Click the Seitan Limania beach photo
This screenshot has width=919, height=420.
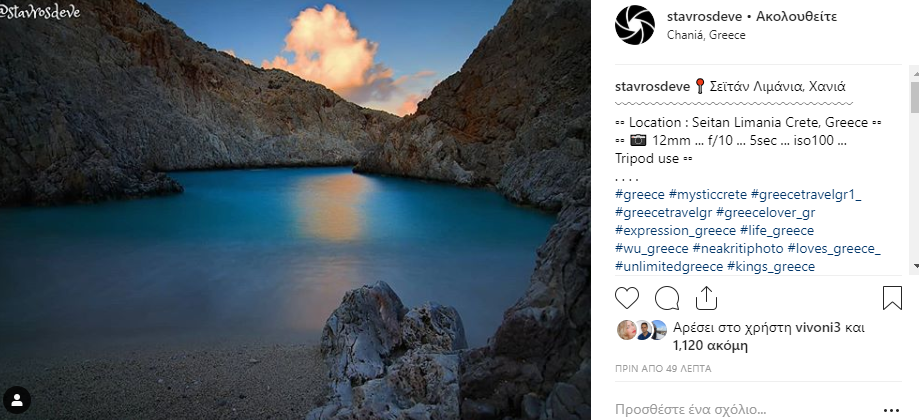(295, 210)
